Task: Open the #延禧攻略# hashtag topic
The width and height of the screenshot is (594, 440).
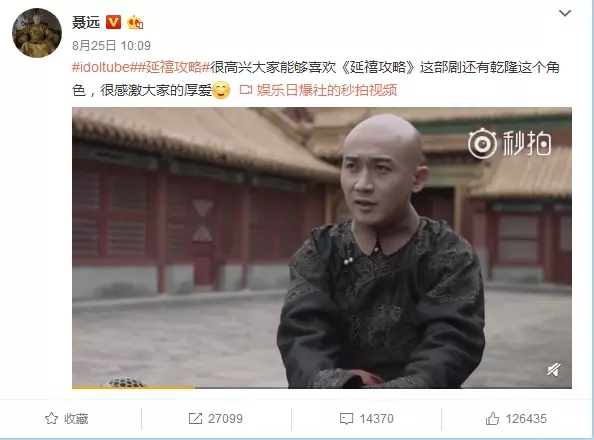Action: pyautogui.click(x=170, y=67)
